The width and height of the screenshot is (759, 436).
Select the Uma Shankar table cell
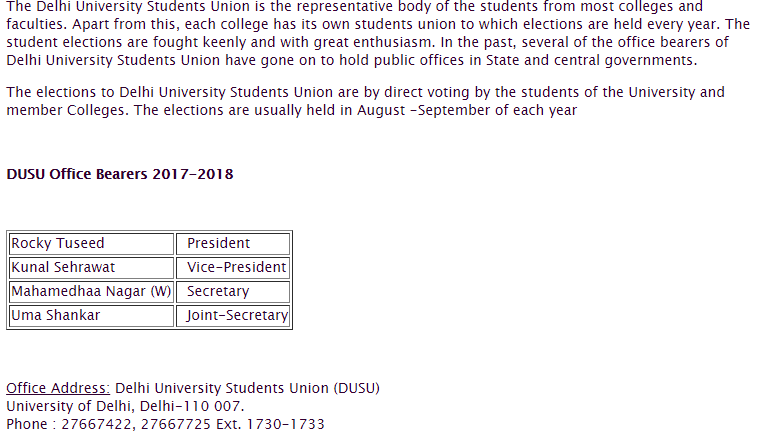click(91, 316)
